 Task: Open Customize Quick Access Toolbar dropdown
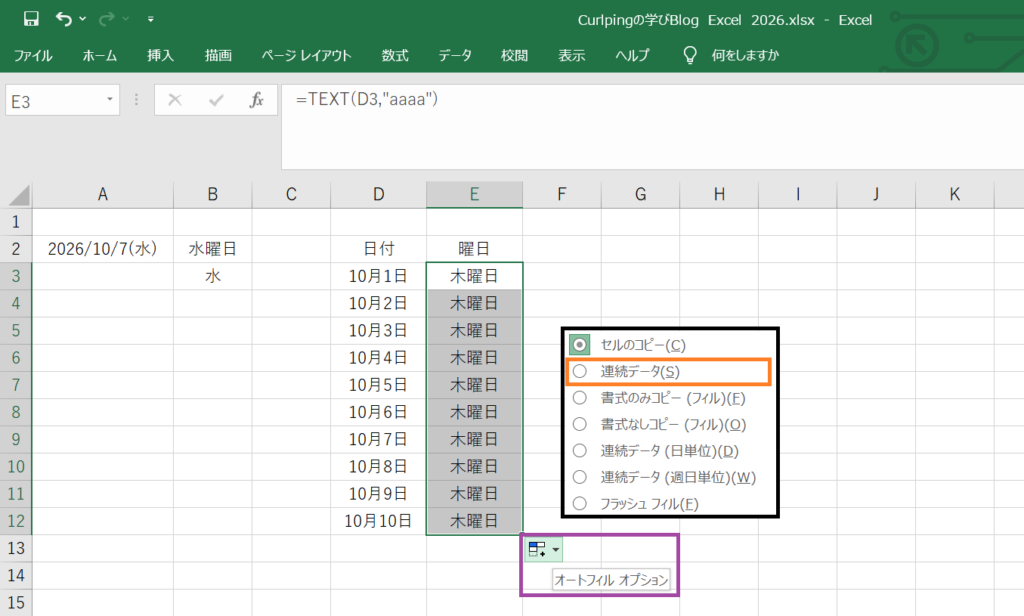pos(150,19)
